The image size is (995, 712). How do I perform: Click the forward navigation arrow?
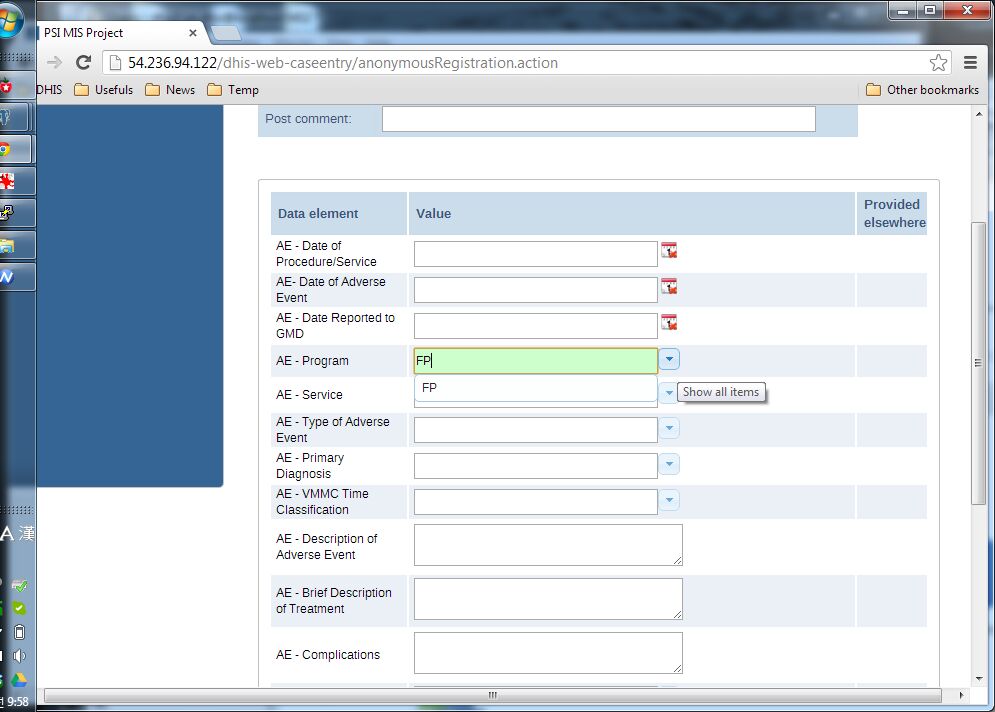click(55, 62)
